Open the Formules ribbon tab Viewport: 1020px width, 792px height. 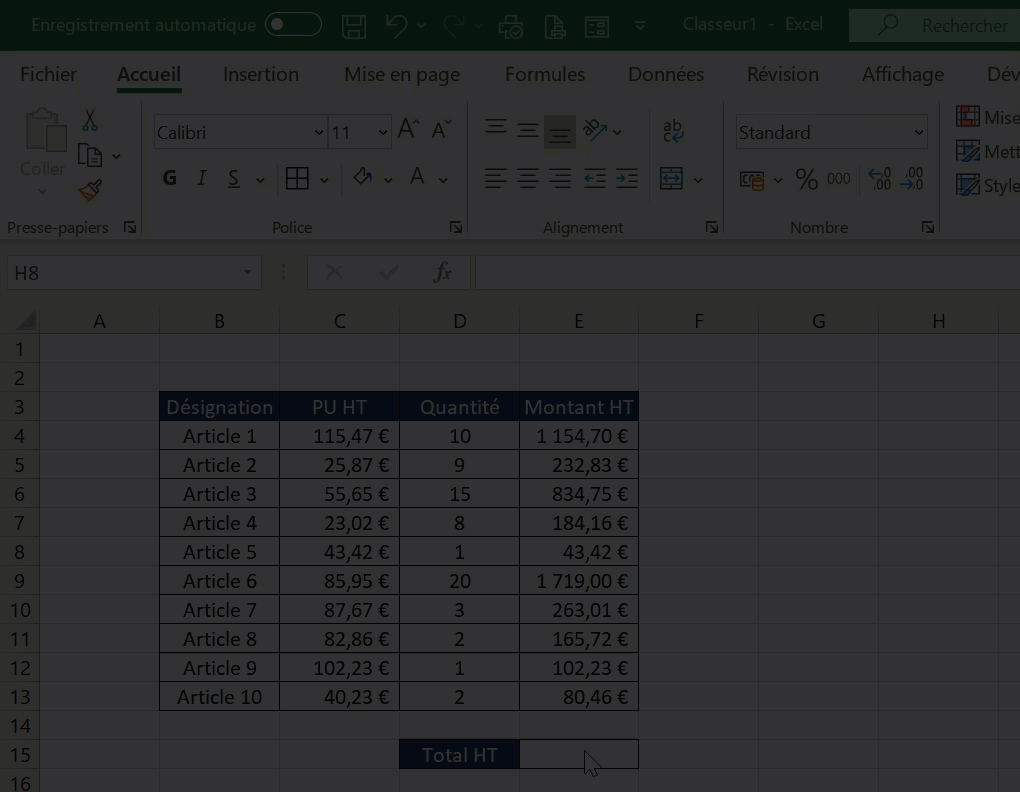coord(545,74)
